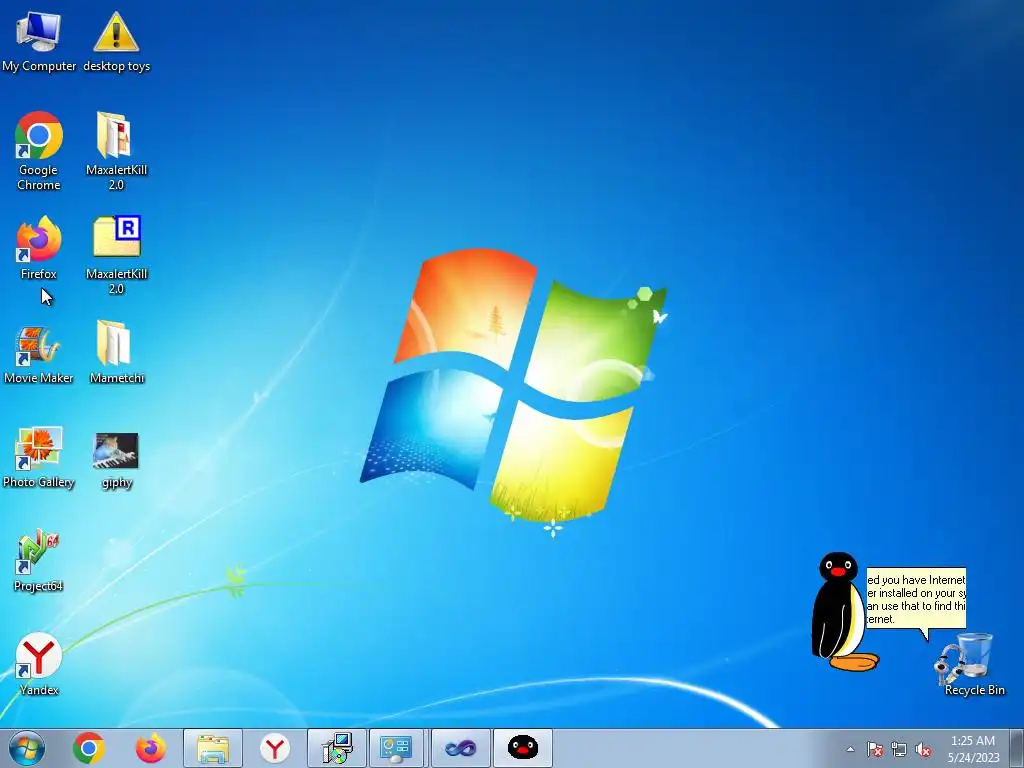This screenshot has height=768, width=1024.
Task: Open the My Computer desktop icon
Action: [39, 40]
